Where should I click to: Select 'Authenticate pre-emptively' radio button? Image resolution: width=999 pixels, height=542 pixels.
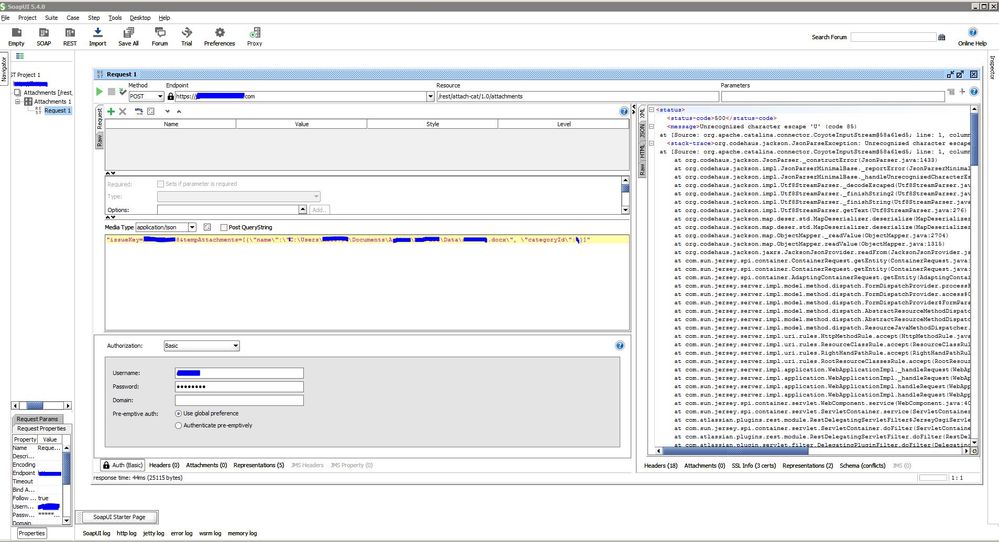pos(178,425)
